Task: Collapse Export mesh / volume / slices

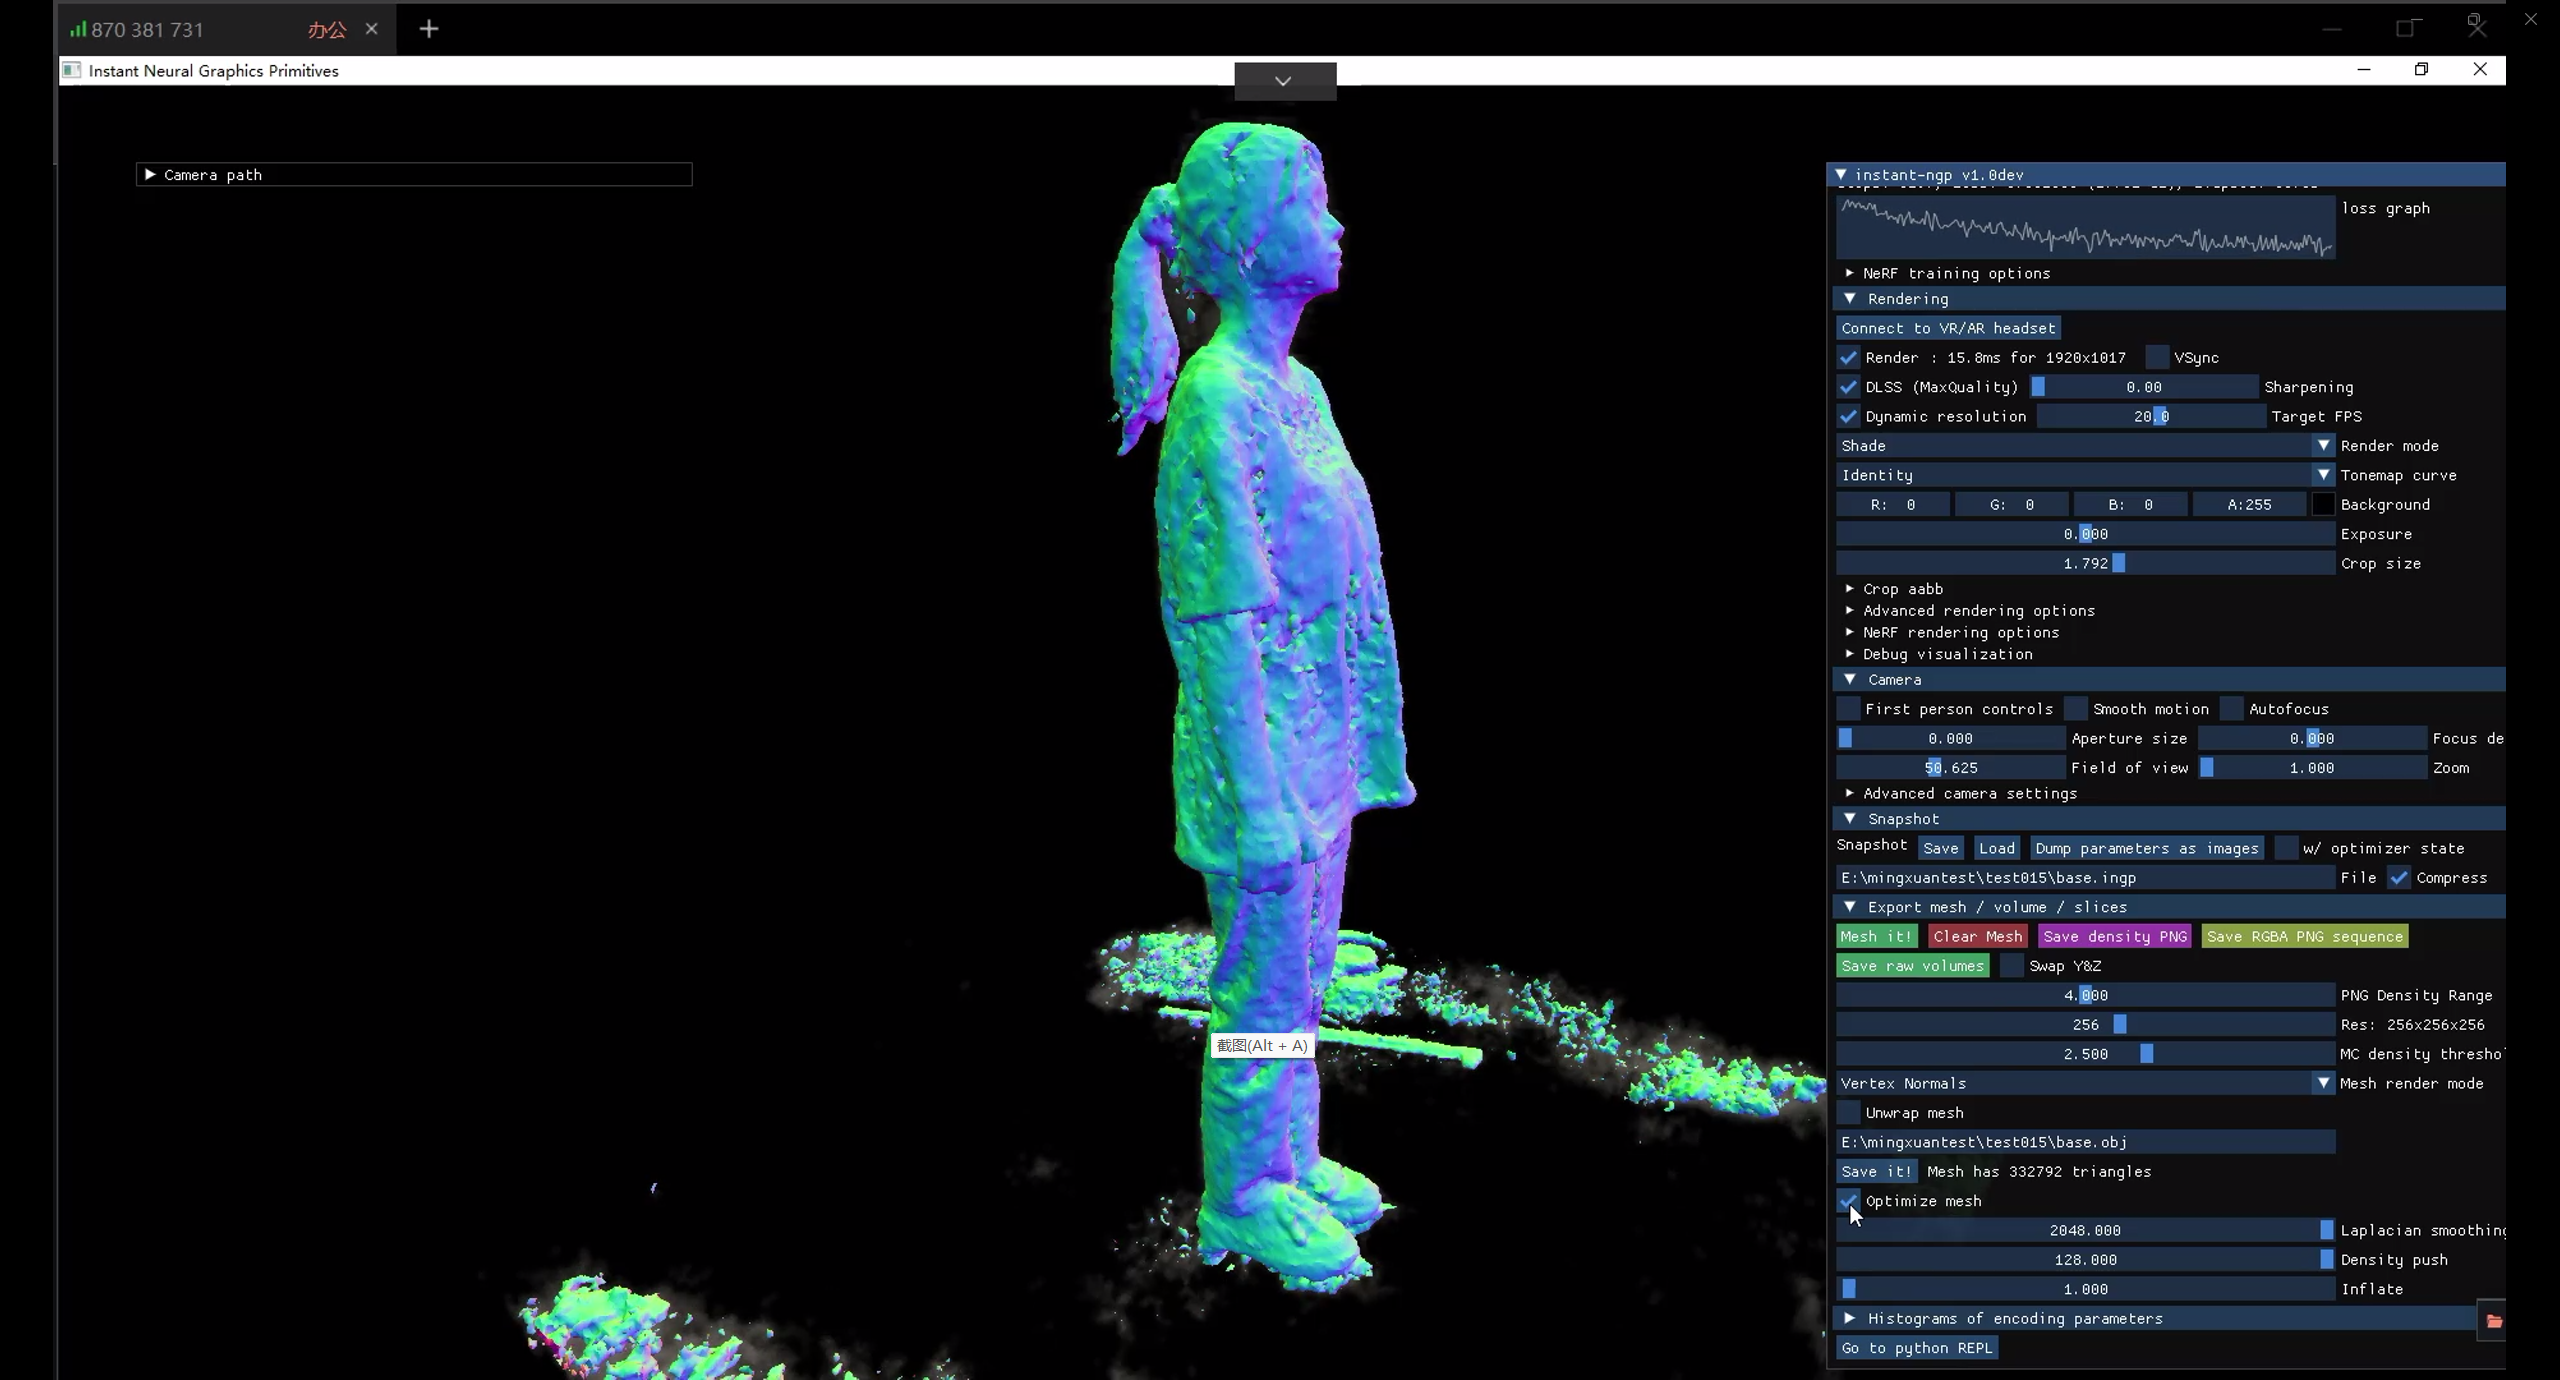Action: pos(1849,906)
